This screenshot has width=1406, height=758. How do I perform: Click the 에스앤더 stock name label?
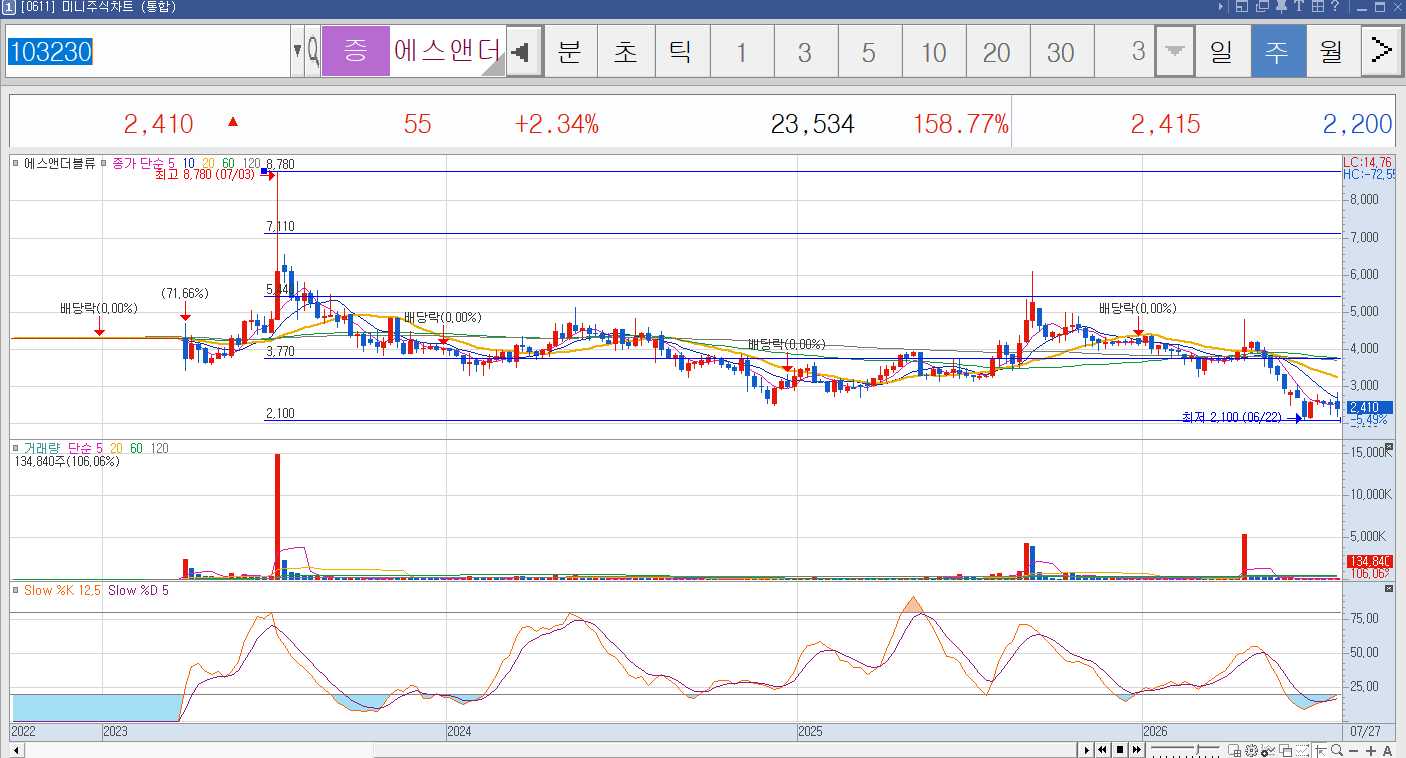(x=447, y=51)
